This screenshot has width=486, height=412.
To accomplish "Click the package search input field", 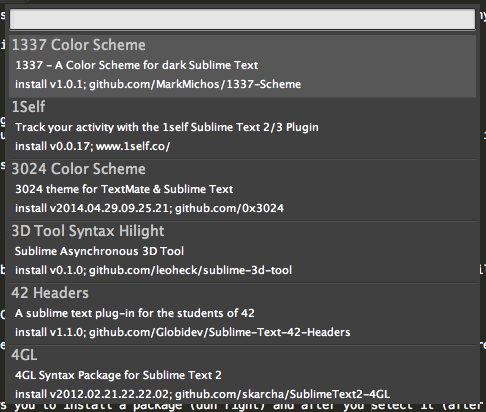I will [242, 19].
